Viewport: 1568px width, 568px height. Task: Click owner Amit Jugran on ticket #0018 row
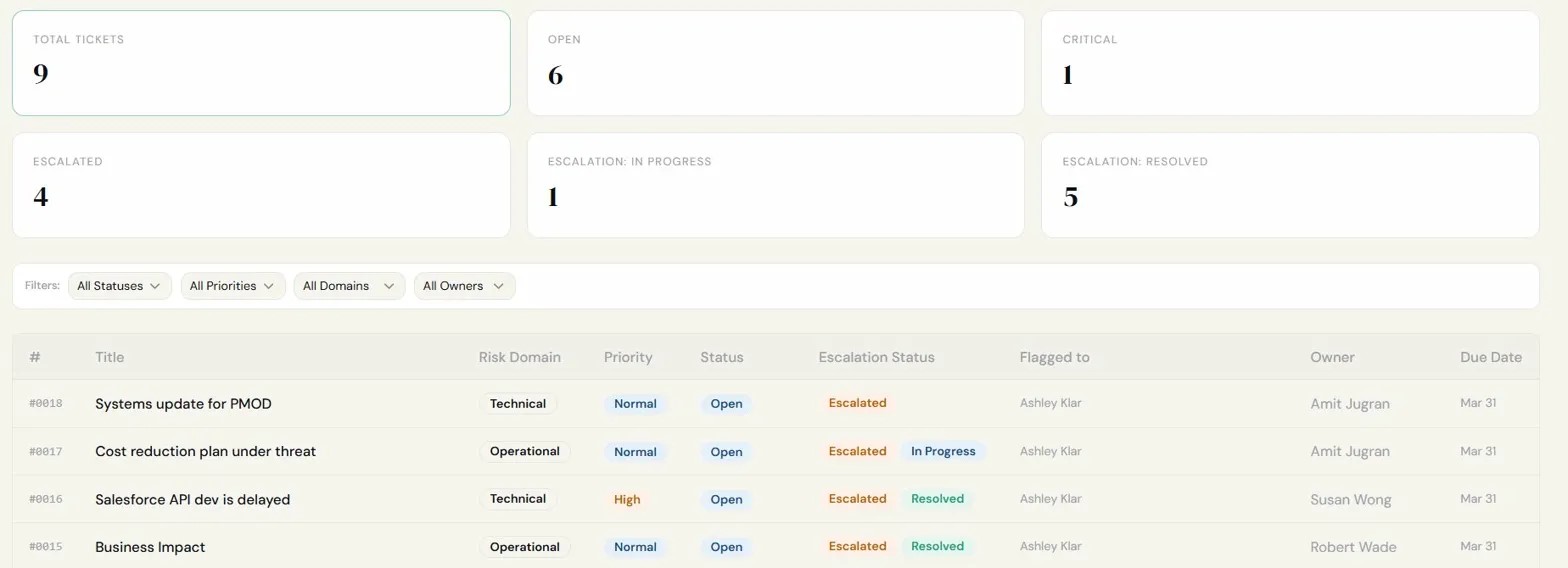[1350, 404]
